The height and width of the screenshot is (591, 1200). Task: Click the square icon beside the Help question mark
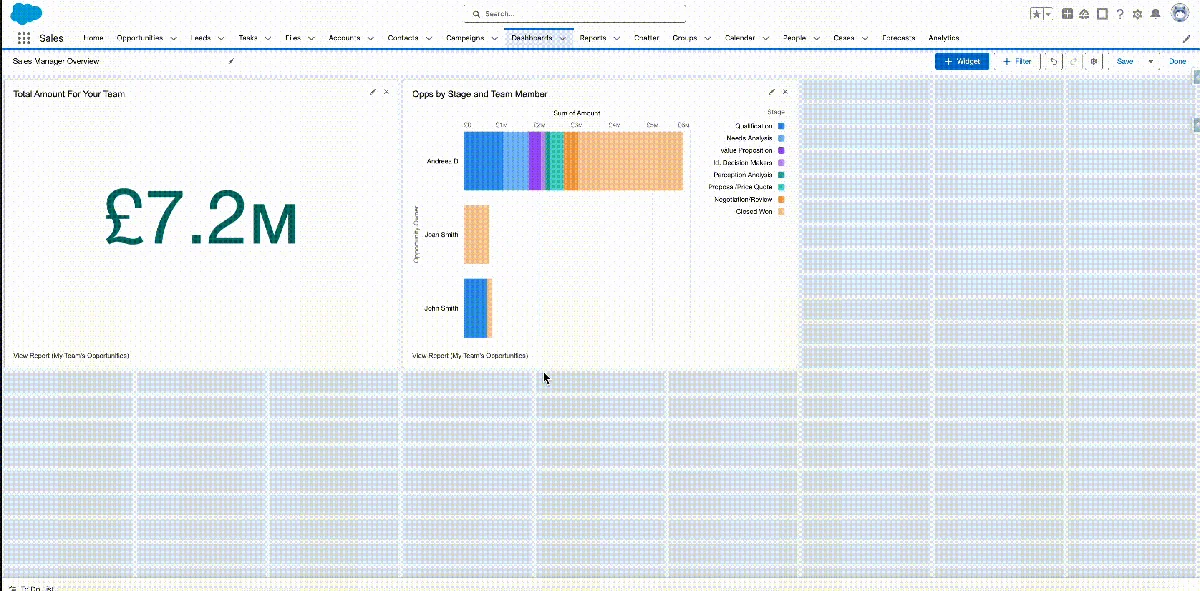1102,14
